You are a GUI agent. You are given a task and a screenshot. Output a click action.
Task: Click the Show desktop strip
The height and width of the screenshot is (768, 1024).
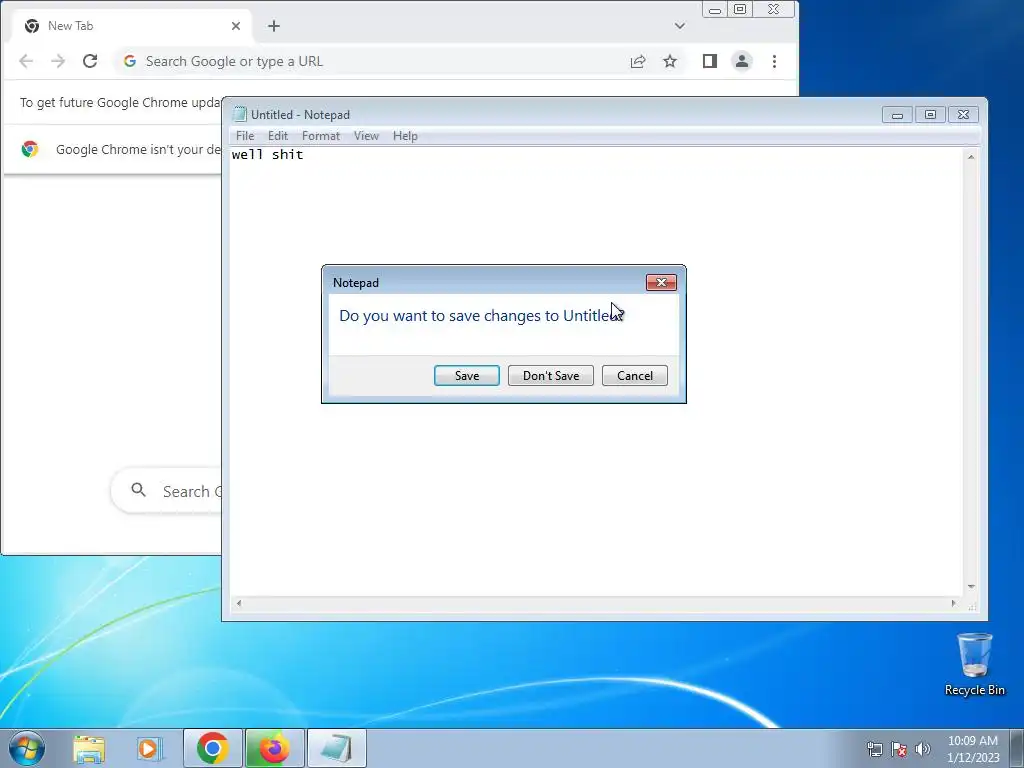click(1017, 748)
